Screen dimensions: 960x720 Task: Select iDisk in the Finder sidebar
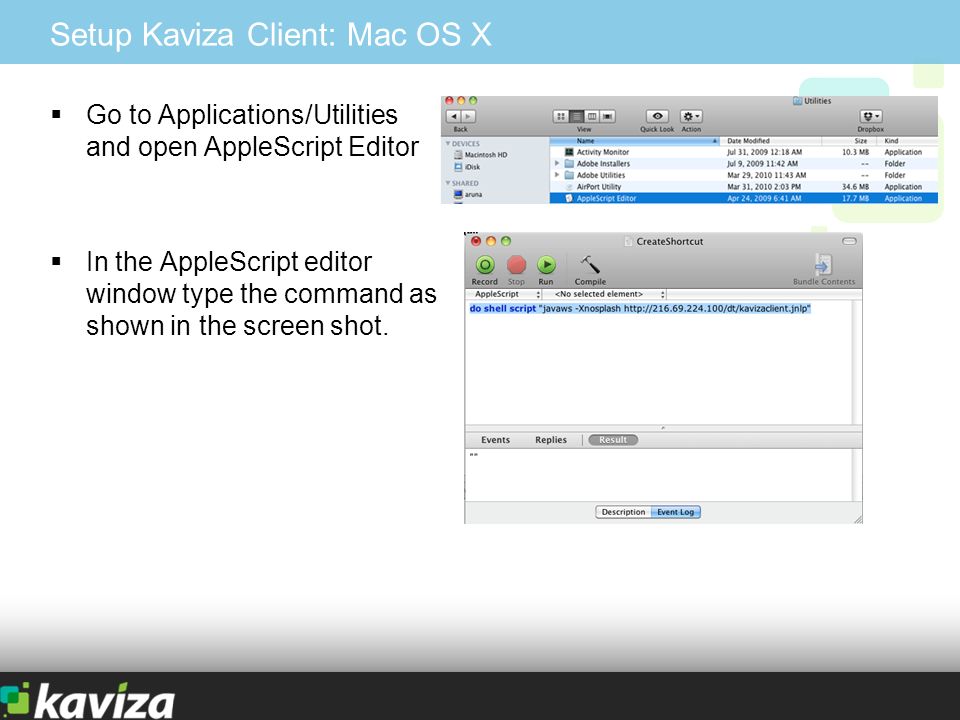click(467, 167)
